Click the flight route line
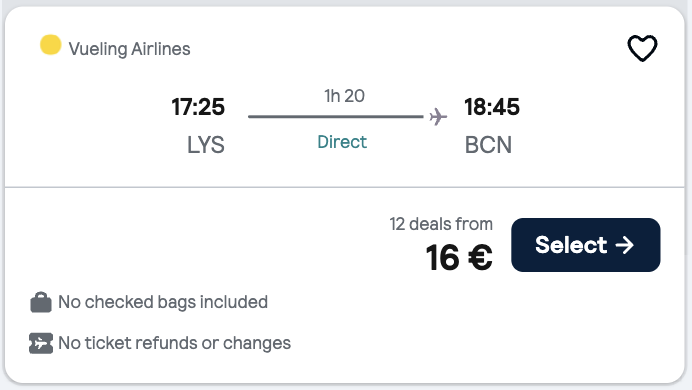 [x=335, y=116]
